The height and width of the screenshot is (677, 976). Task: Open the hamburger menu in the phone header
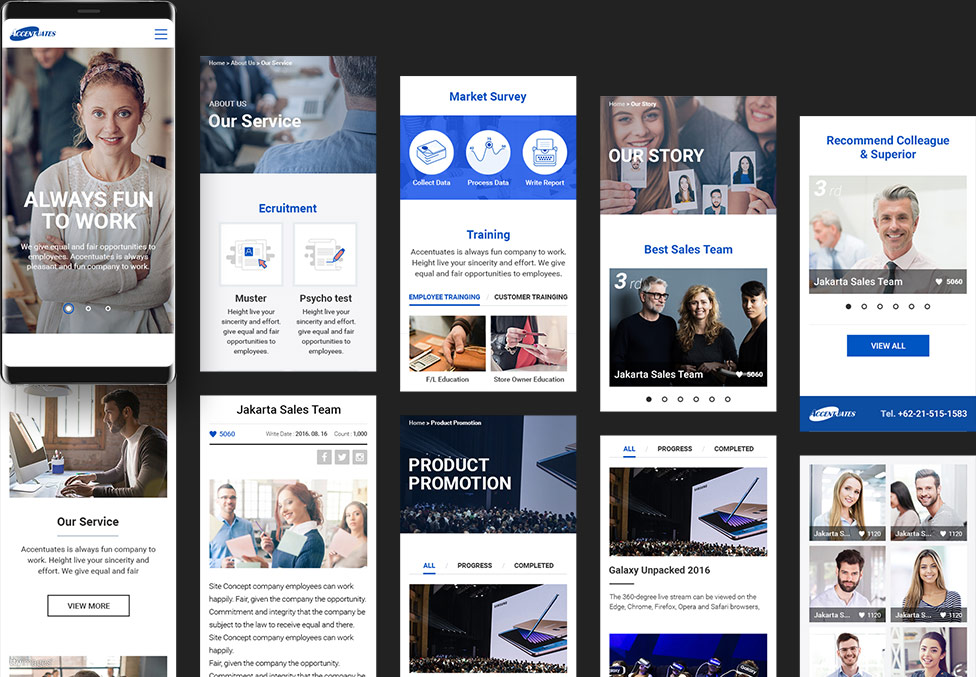coord(160,34)
